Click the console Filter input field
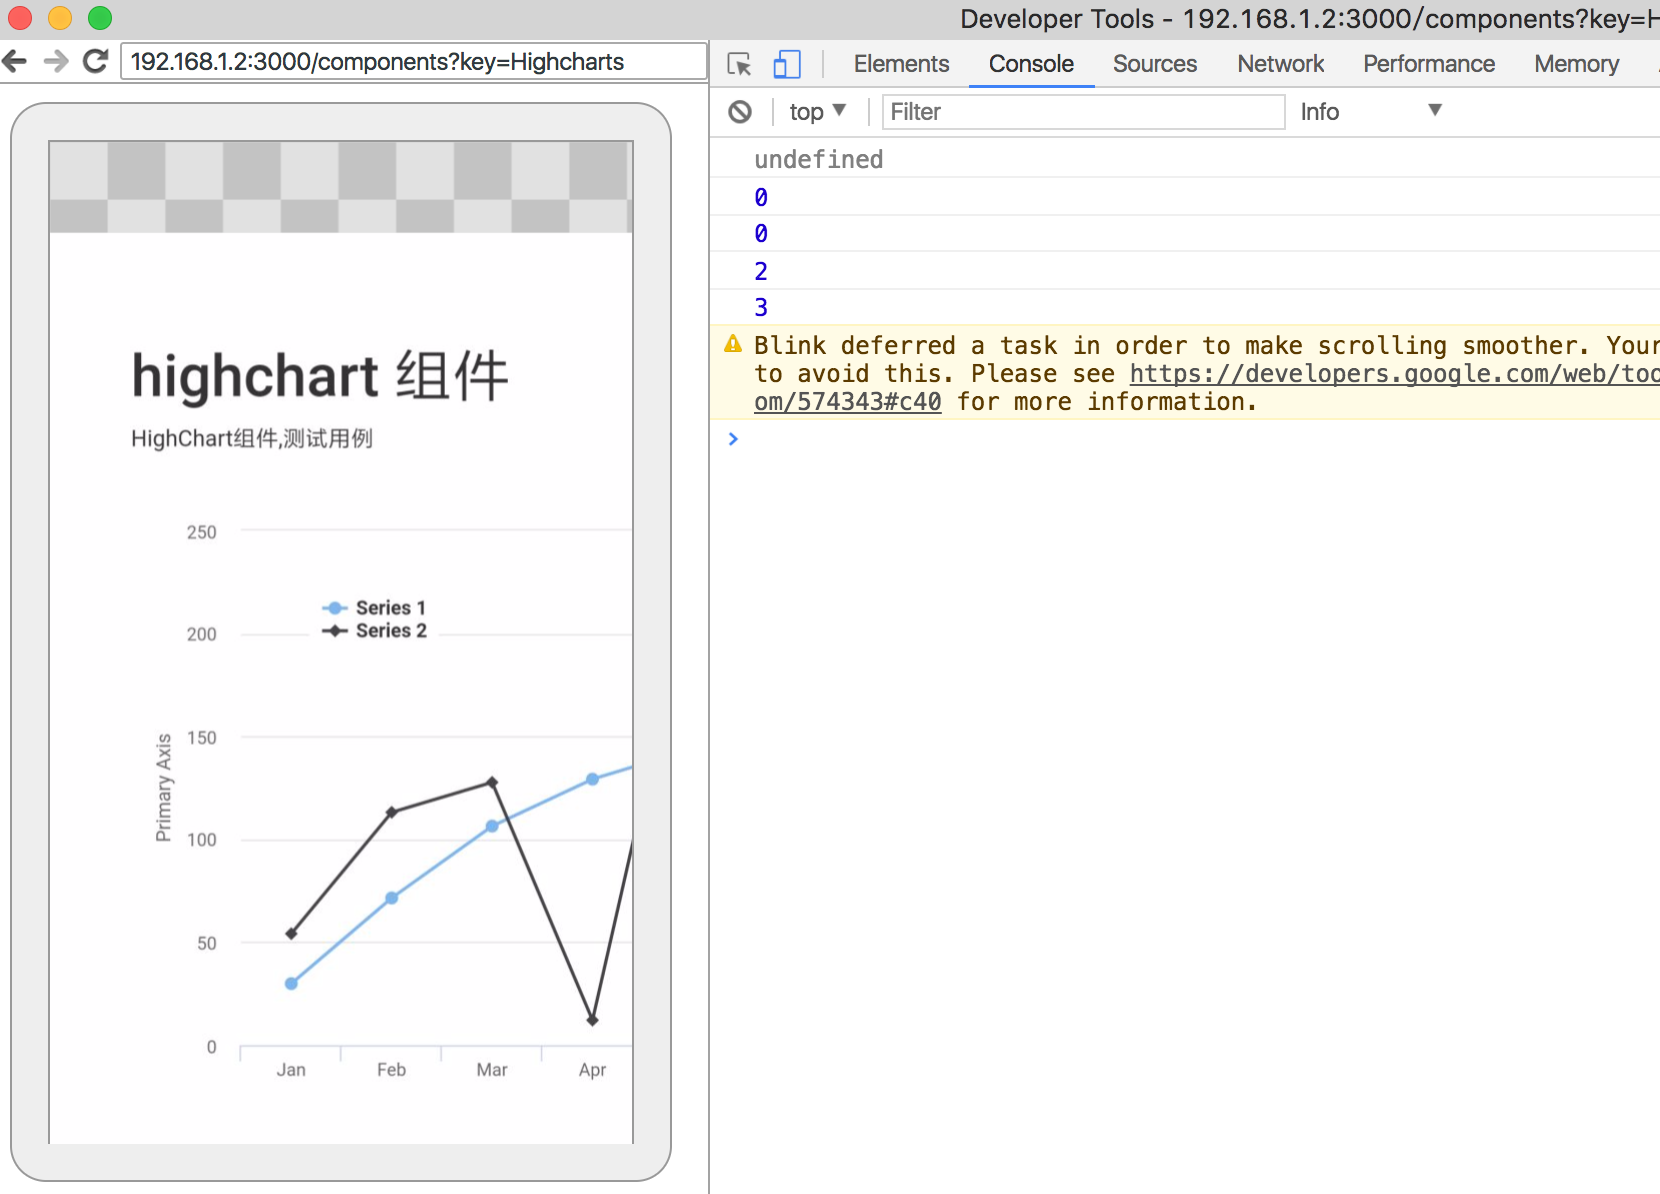1660x1194 pixels. click(1083, 112)
